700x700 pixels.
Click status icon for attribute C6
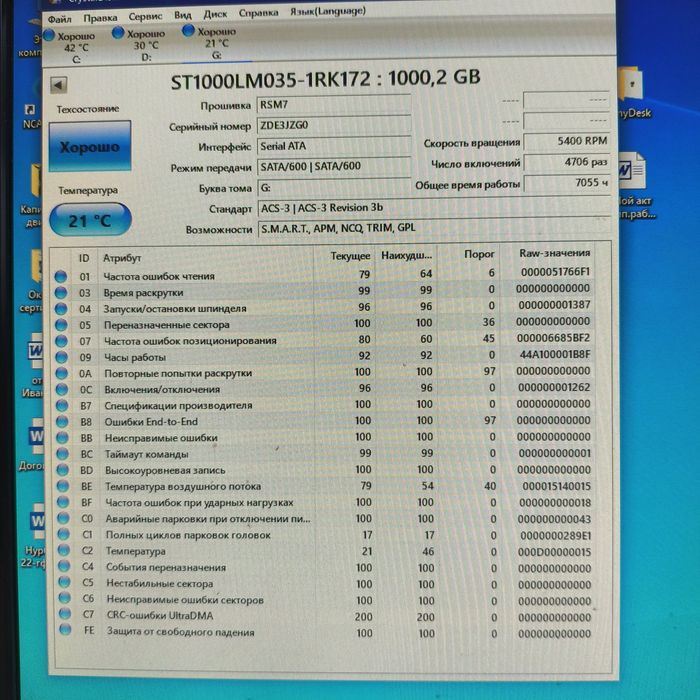(65, 598)
